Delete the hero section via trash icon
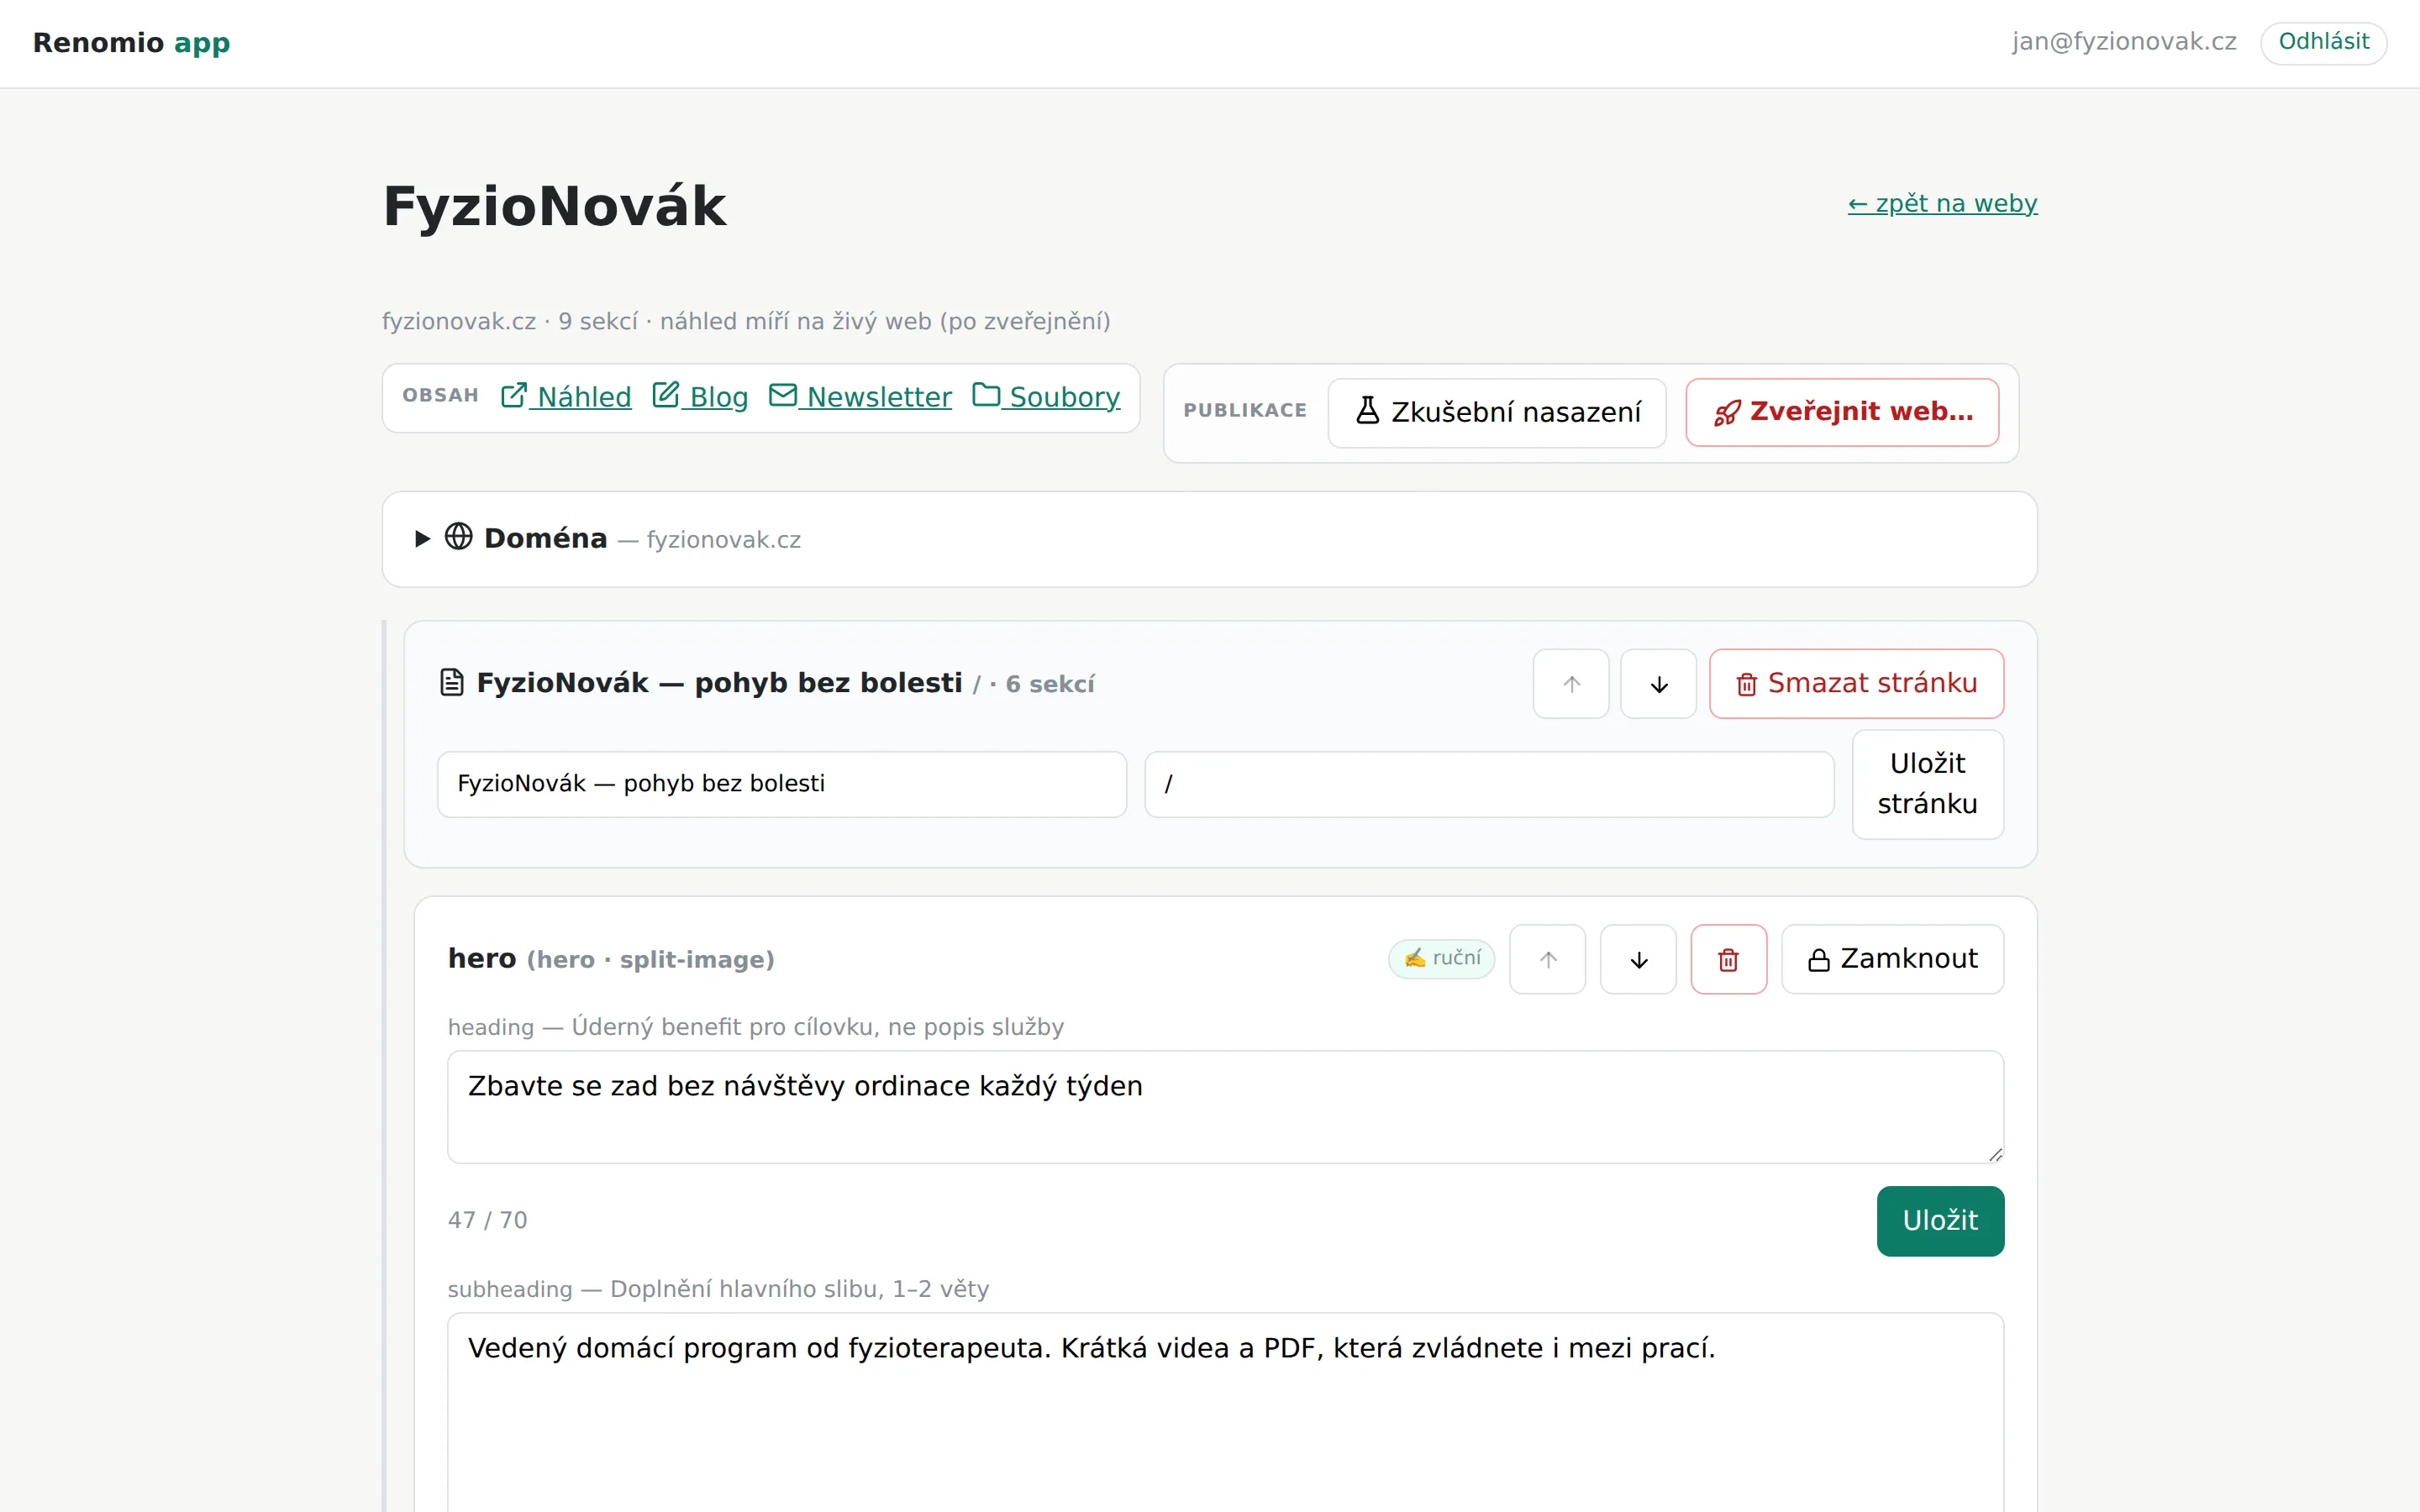2420x1512 pixels. click(x=1728, y=960)
